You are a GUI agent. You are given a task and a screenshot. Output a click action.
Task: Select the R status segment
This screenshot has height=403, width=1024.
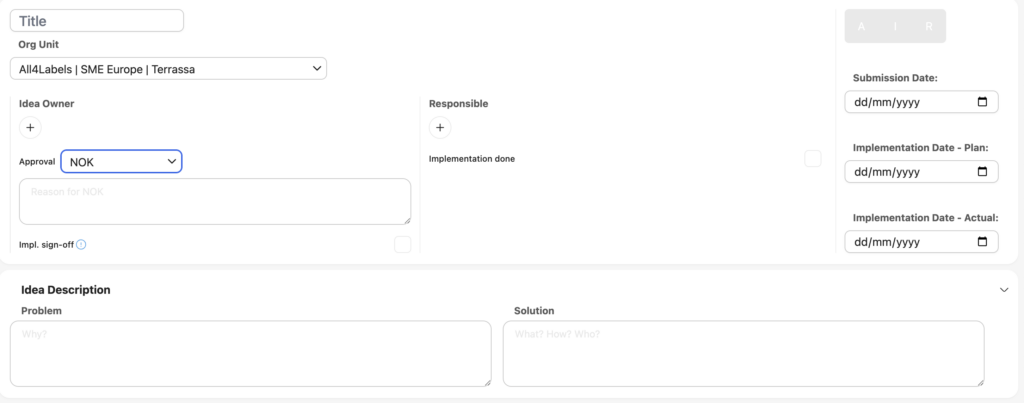pos(928,27)
